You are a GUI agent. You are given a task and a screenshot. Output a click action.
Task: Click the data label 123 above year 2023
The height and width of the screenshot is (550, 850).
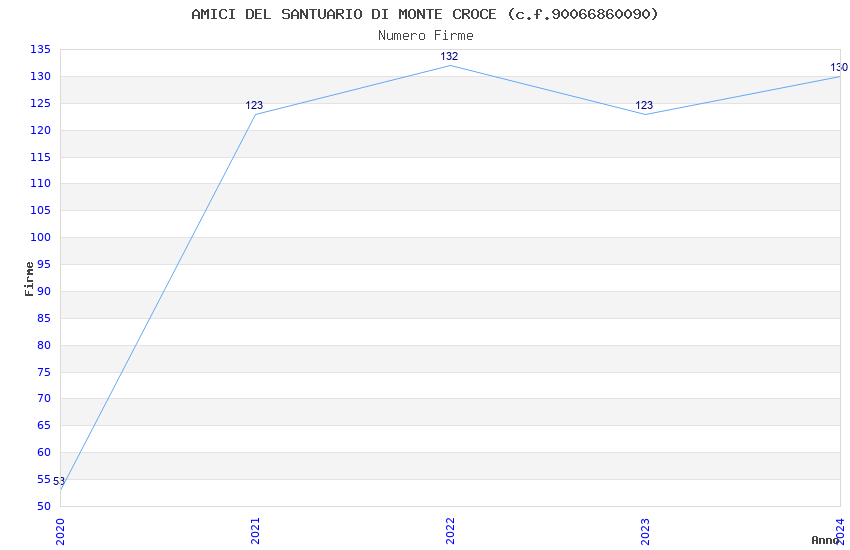[644, 105]
